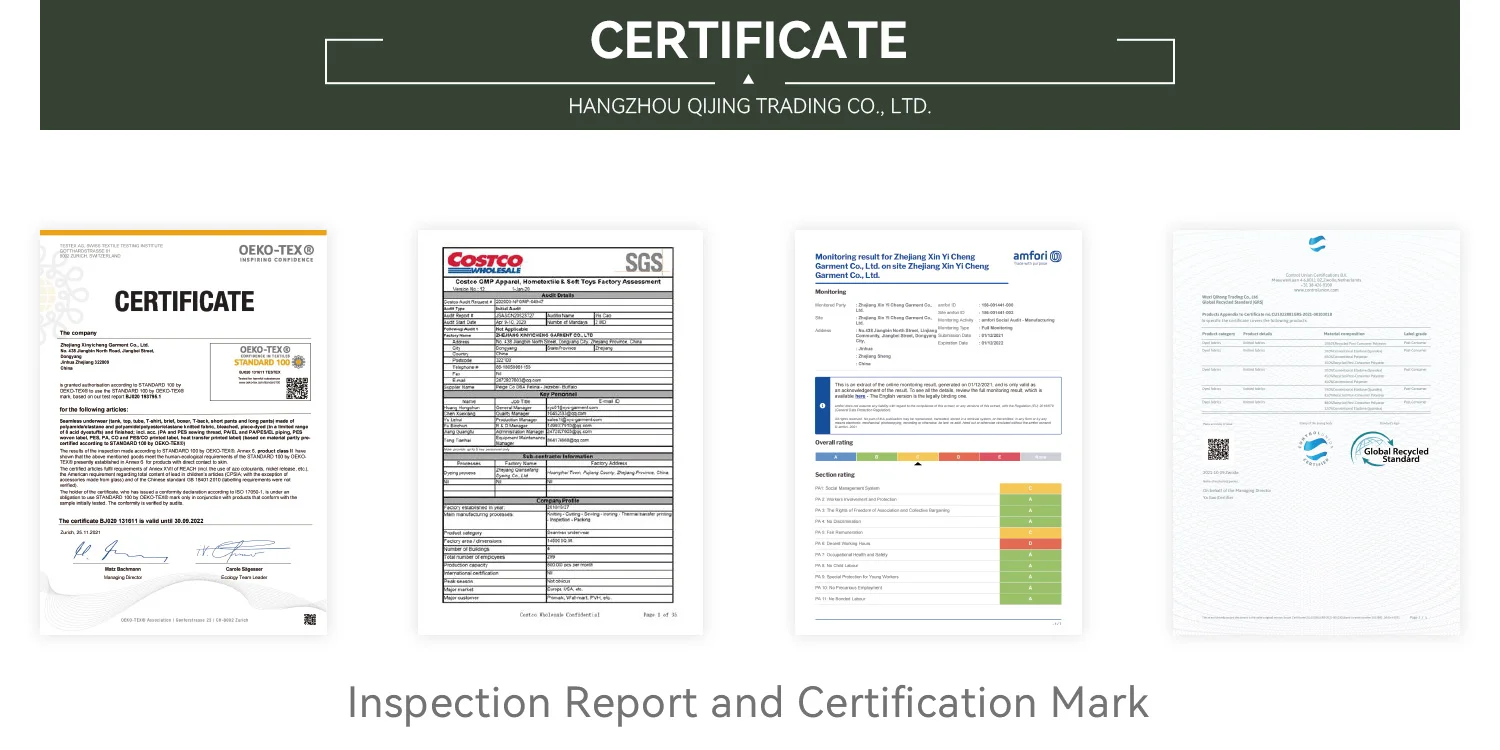Click the green B segment of Overall rating
The height and width of the screenshot is (750, 1500).
(878, 456)
